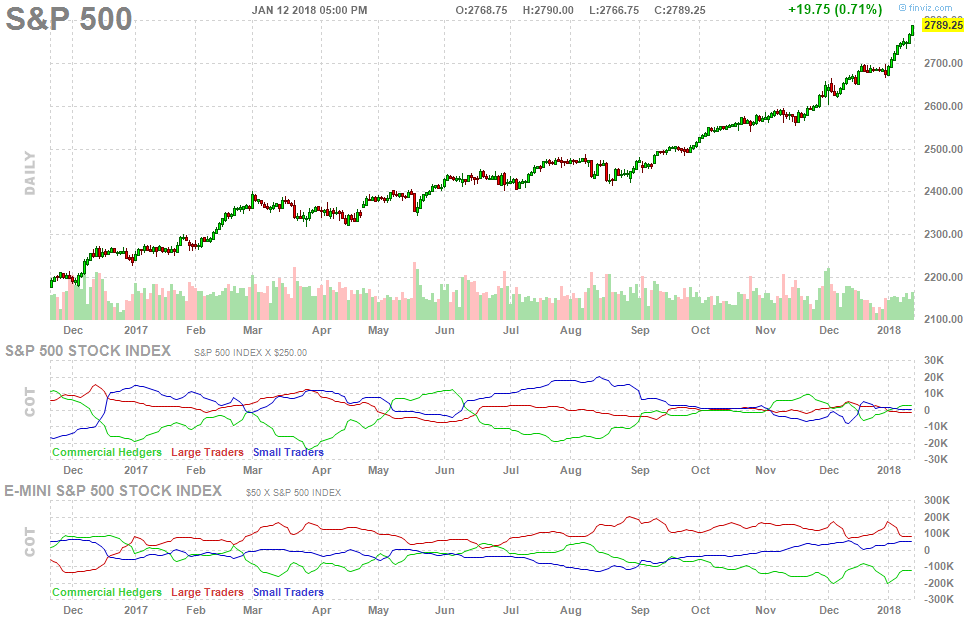Click the -10K axis label
This screenshot has height=620, width=964.
pos(936,427)
